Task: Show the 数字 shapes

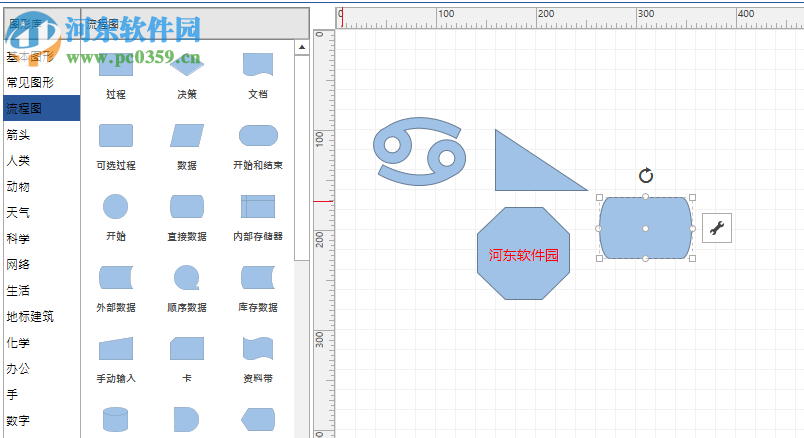Action: point(42,421)
